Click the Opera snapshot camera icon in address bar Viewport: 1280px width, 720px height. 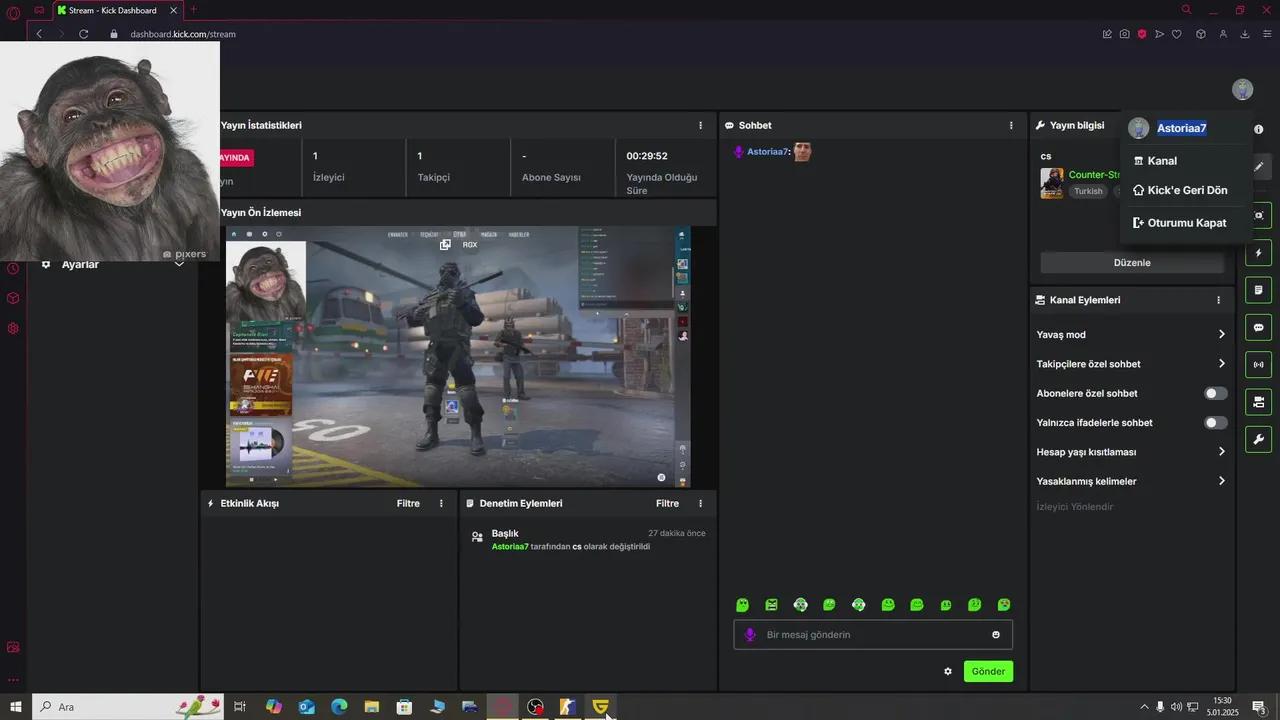1125,34
